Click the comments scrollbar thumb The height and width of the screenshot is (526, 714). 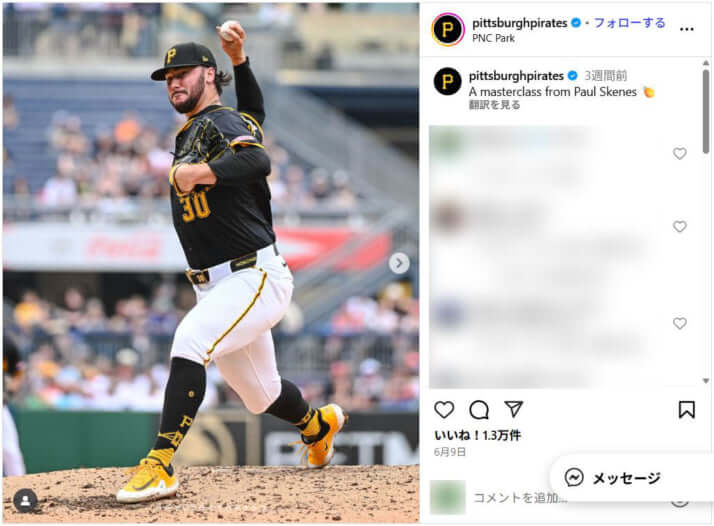[x=706, y=111]
